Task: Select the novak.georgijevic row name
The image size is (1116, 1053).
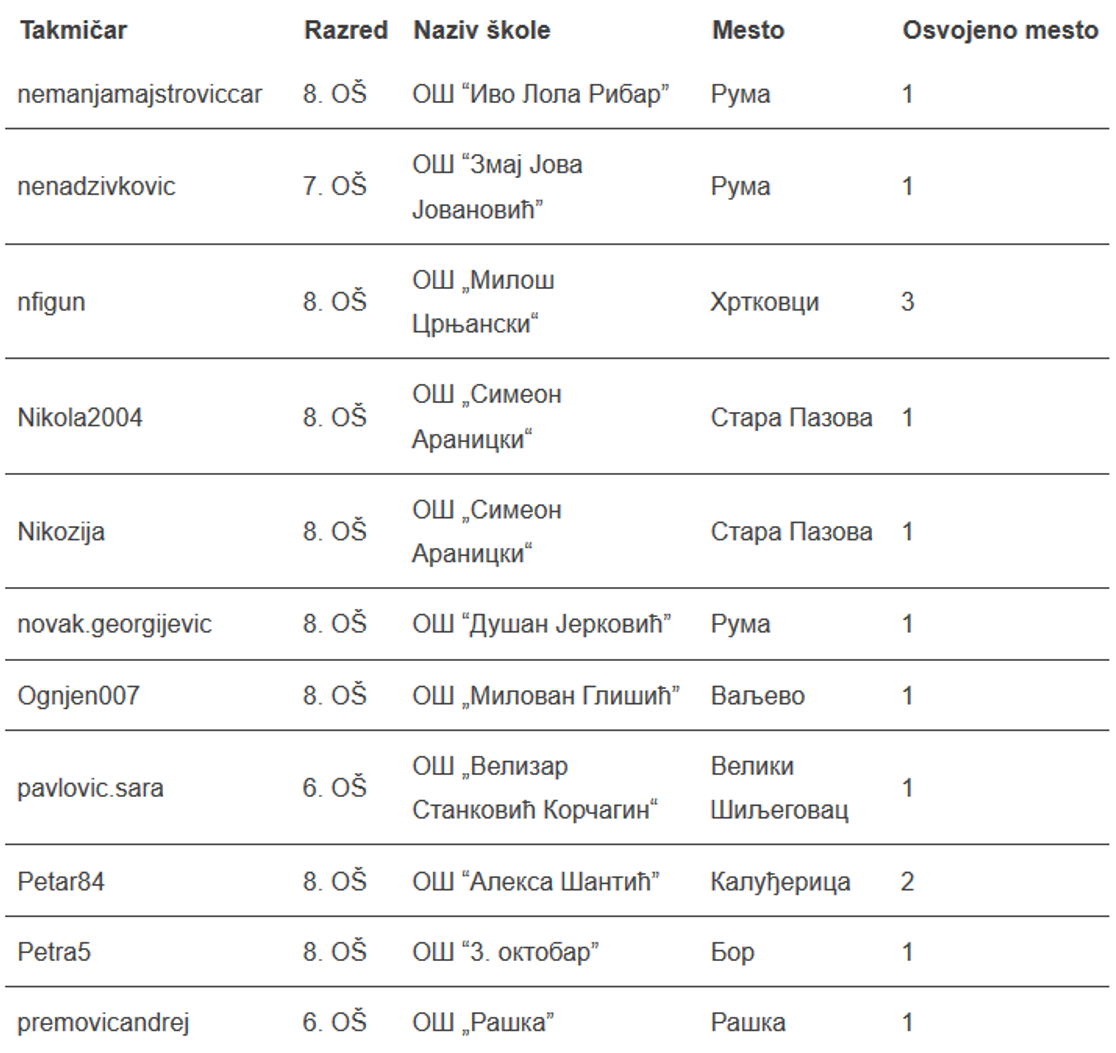Action: (x=114, y=625)
